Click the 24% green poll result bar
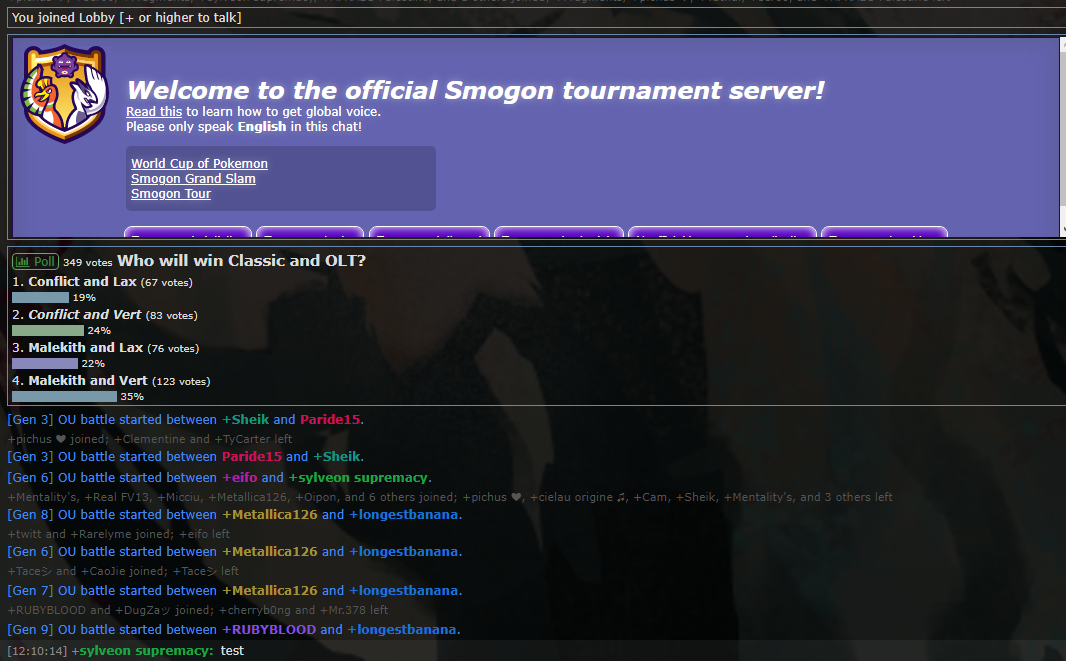 pyautogui.click(x=48, y=330)
